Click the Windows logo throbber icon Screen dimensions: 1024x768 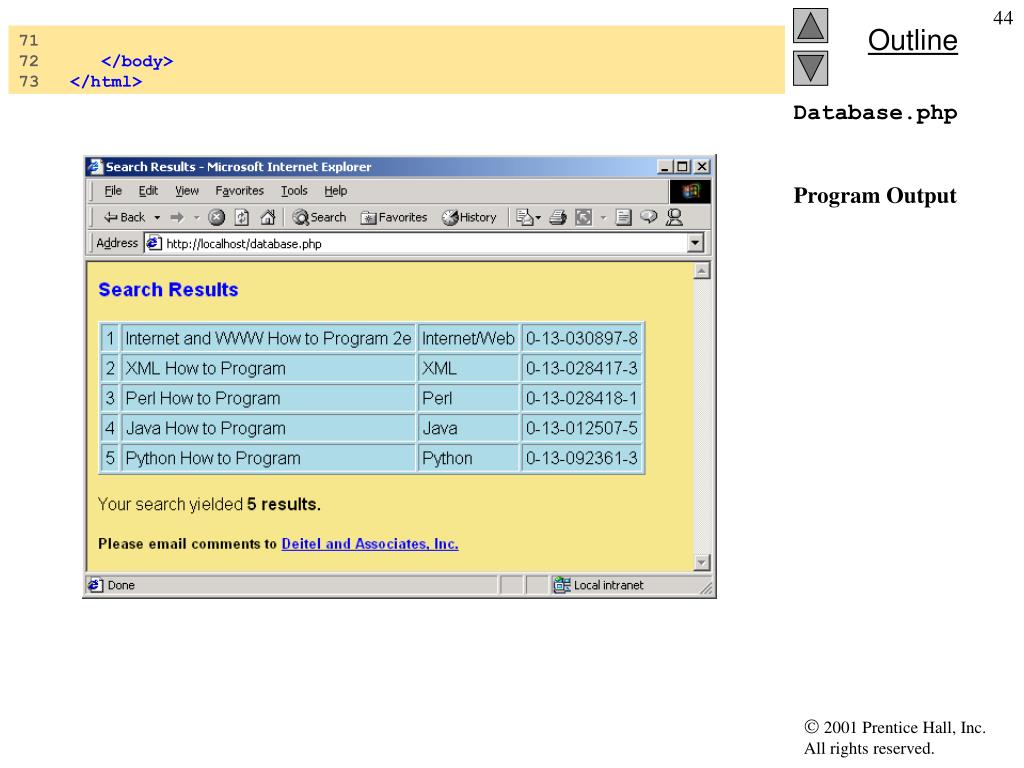click(x=690, y=191)
